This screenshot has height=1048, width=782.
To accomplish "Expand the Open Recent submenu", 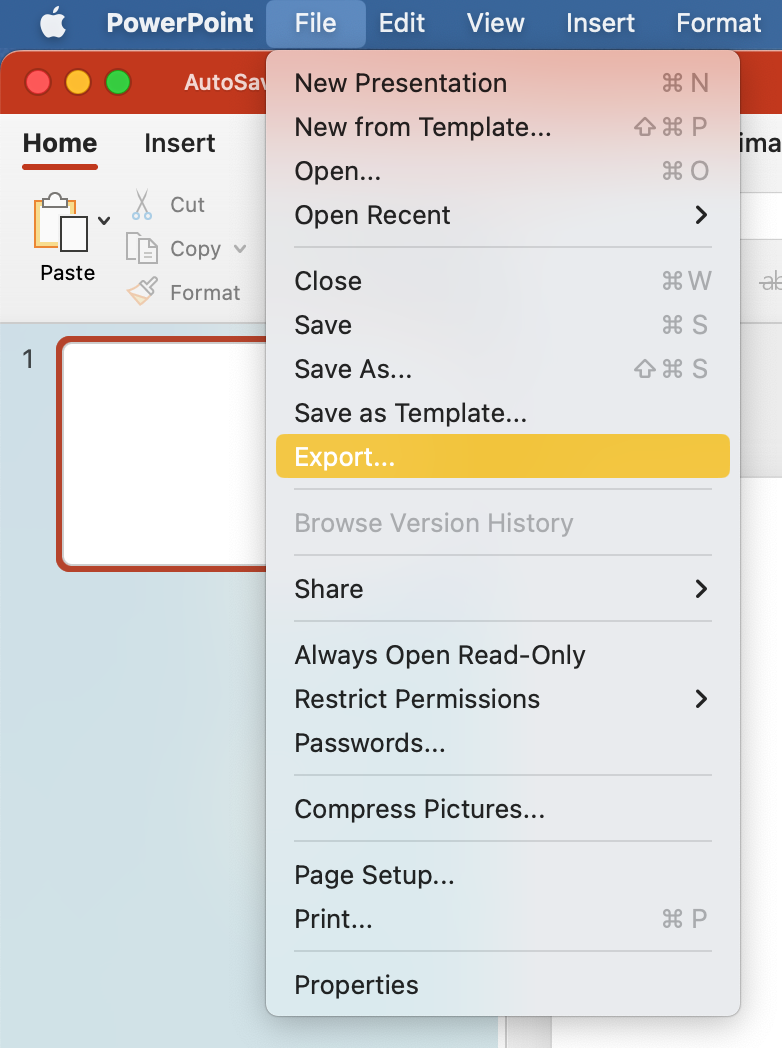I will (700, 215).
